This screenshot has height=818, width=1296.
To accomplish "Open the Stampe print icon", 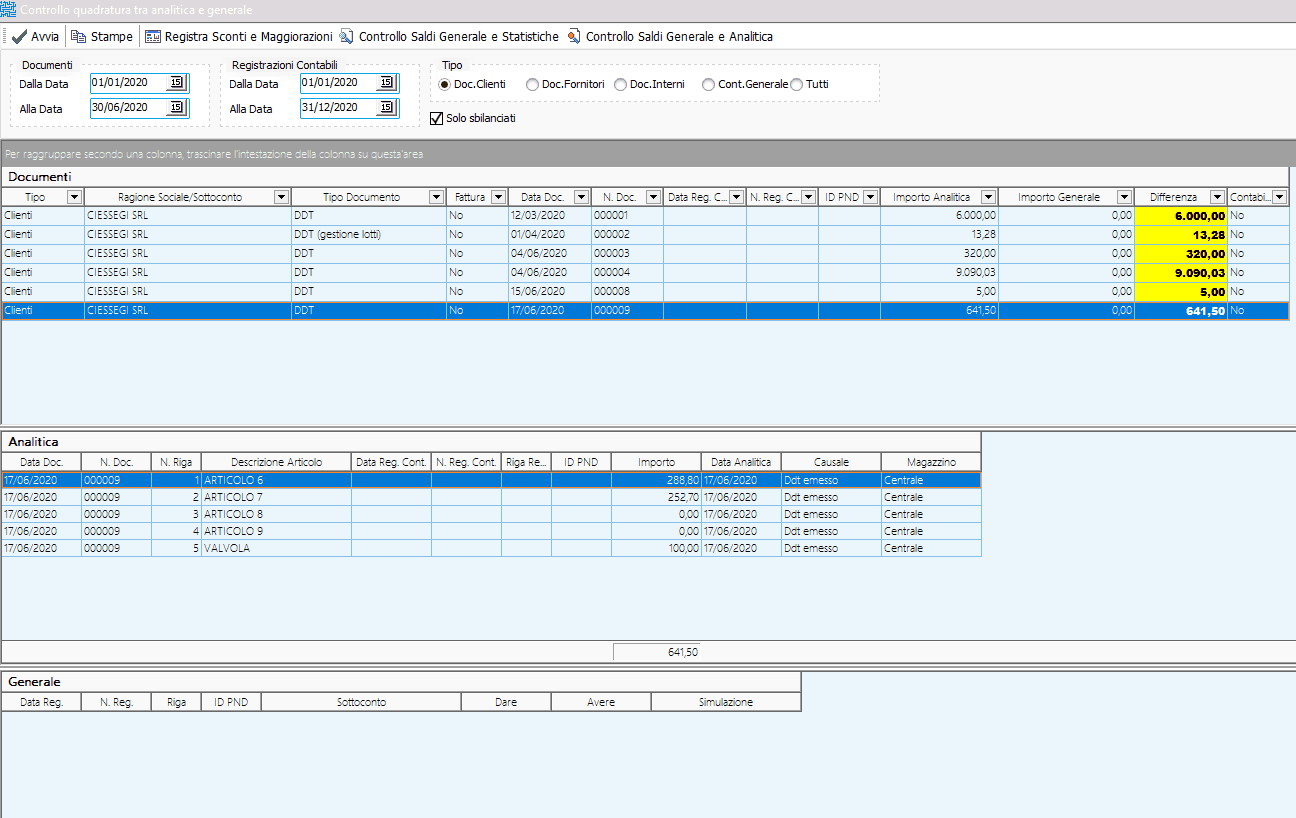I will point(78,36).
